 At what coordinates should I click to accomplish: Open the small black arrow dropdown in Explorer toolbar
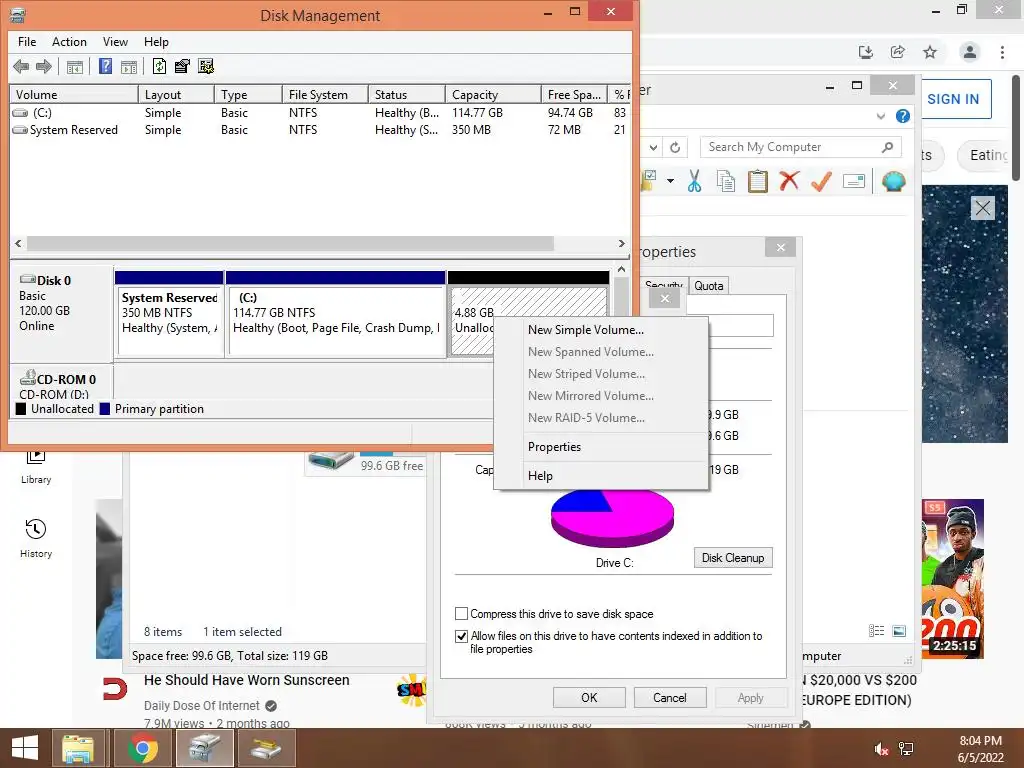pos(670,181)
